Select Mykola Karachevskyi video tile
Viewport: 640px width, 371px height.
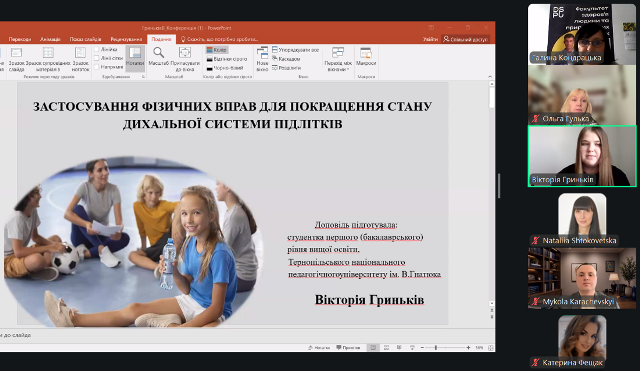(x=582, y=278)
